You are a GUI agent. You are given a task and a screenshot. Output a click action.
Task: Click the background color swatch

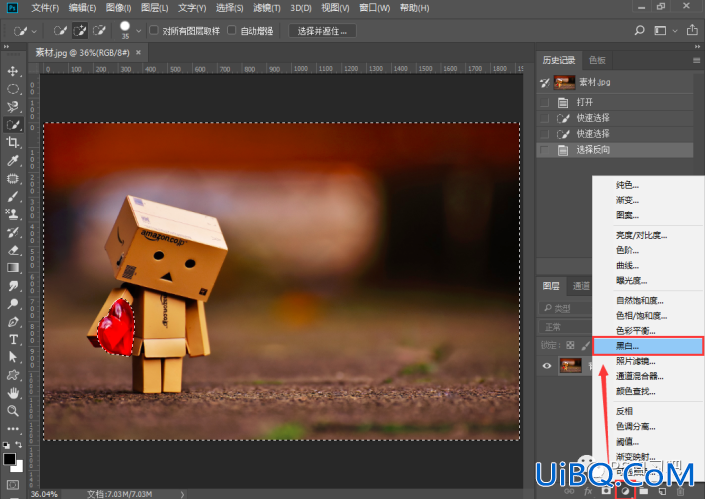(x=18, y=468)
